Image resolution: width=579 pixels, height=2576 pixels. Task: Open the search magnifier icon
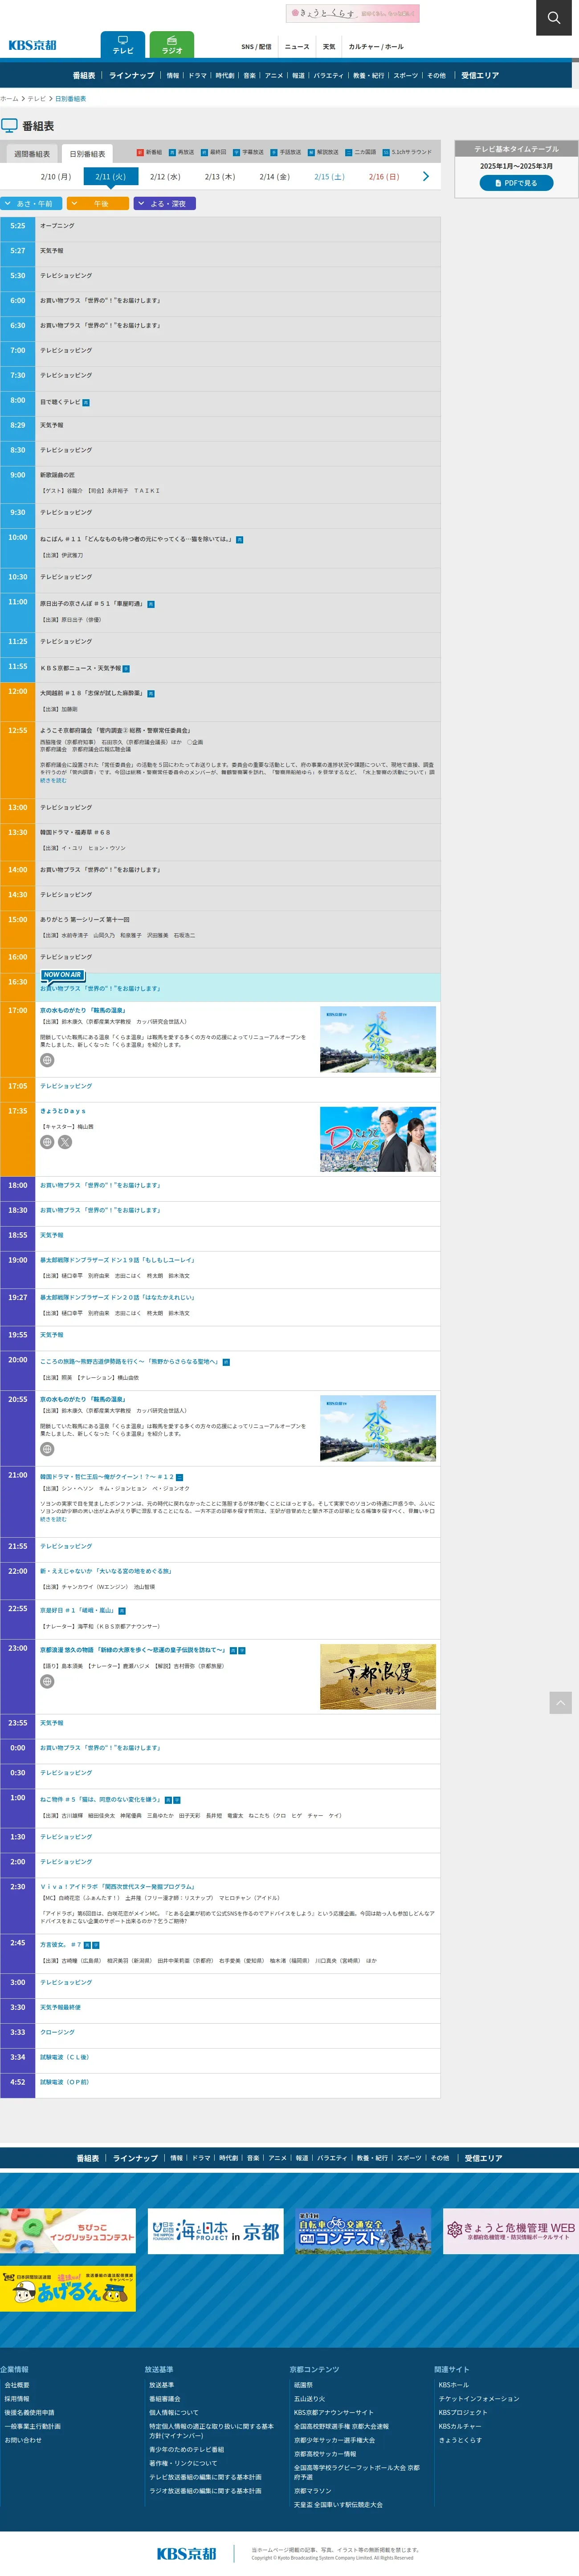coord(553,18)
